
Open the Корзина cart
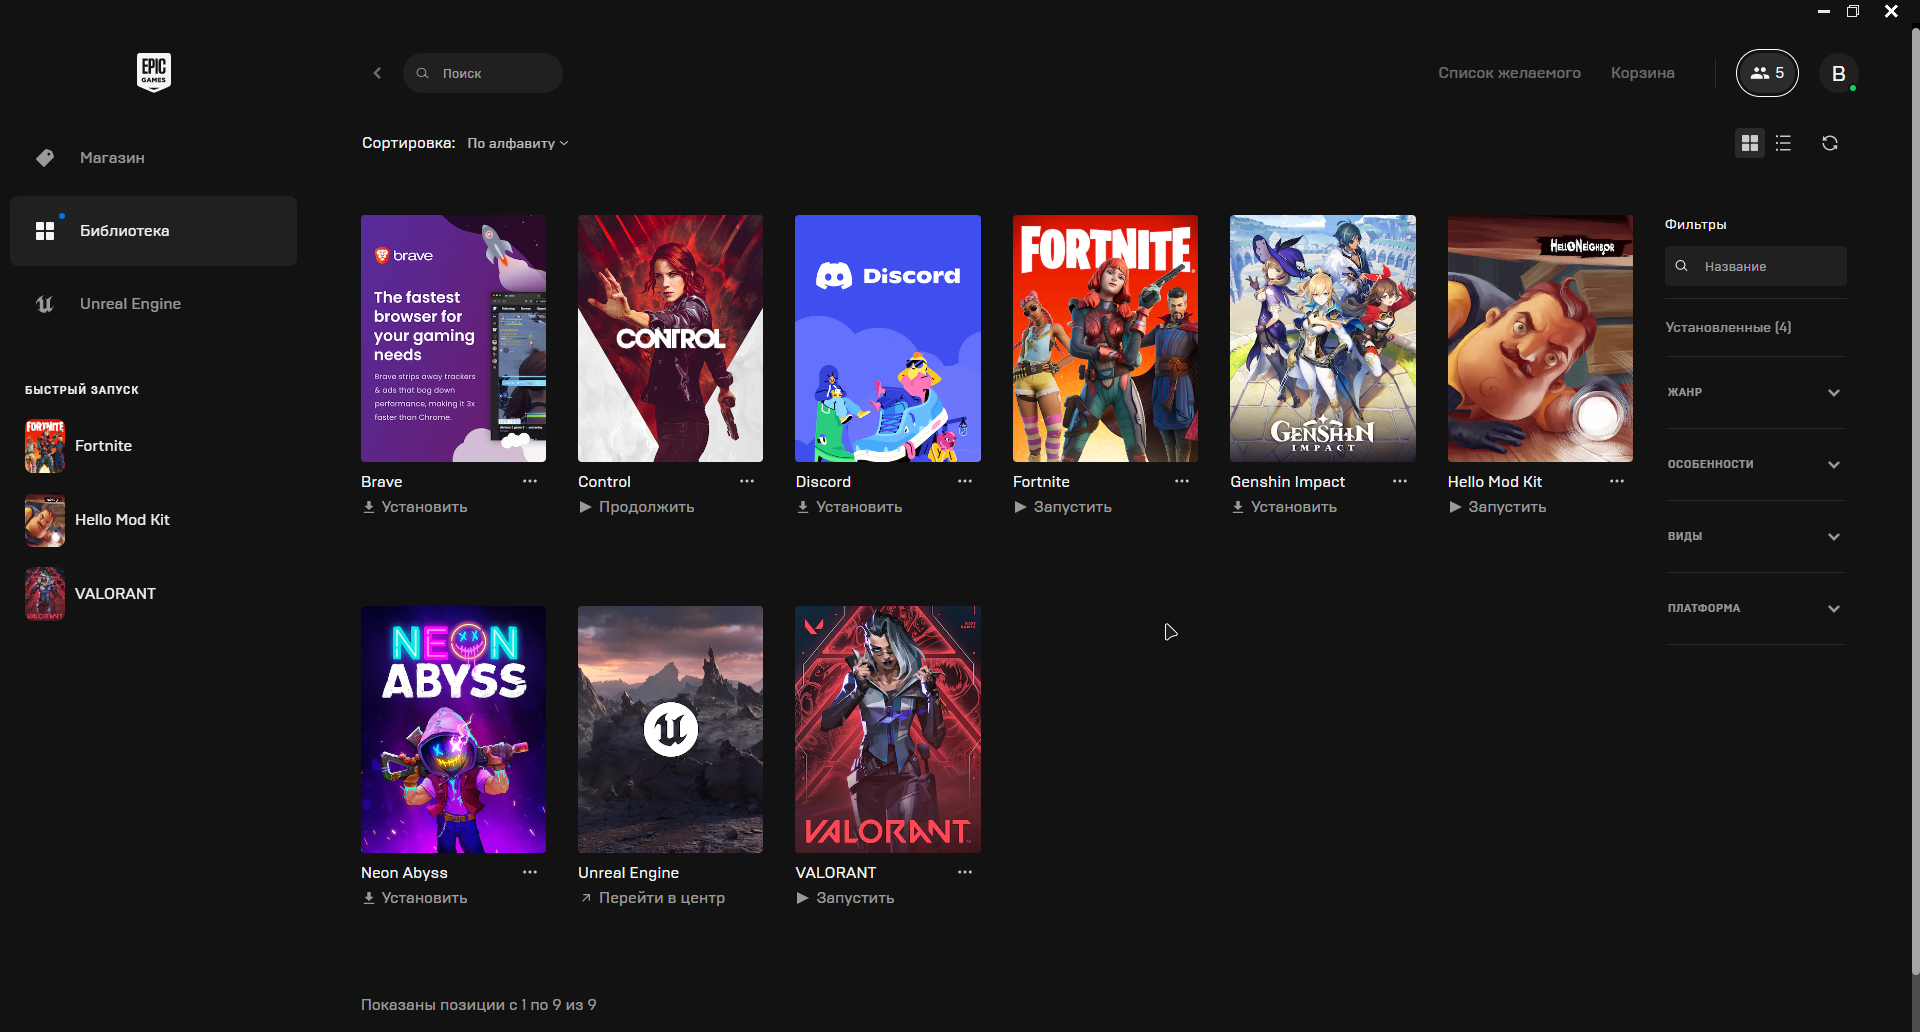1642,73
